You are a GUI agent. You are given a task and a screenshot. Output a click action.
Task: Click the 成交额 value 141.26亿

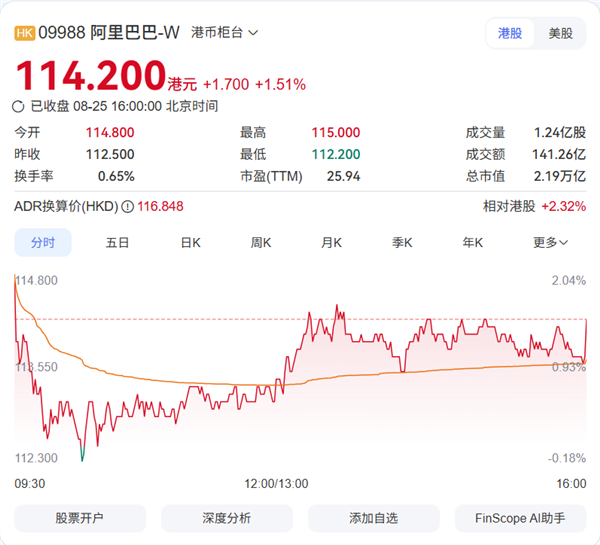click(559, 155)
